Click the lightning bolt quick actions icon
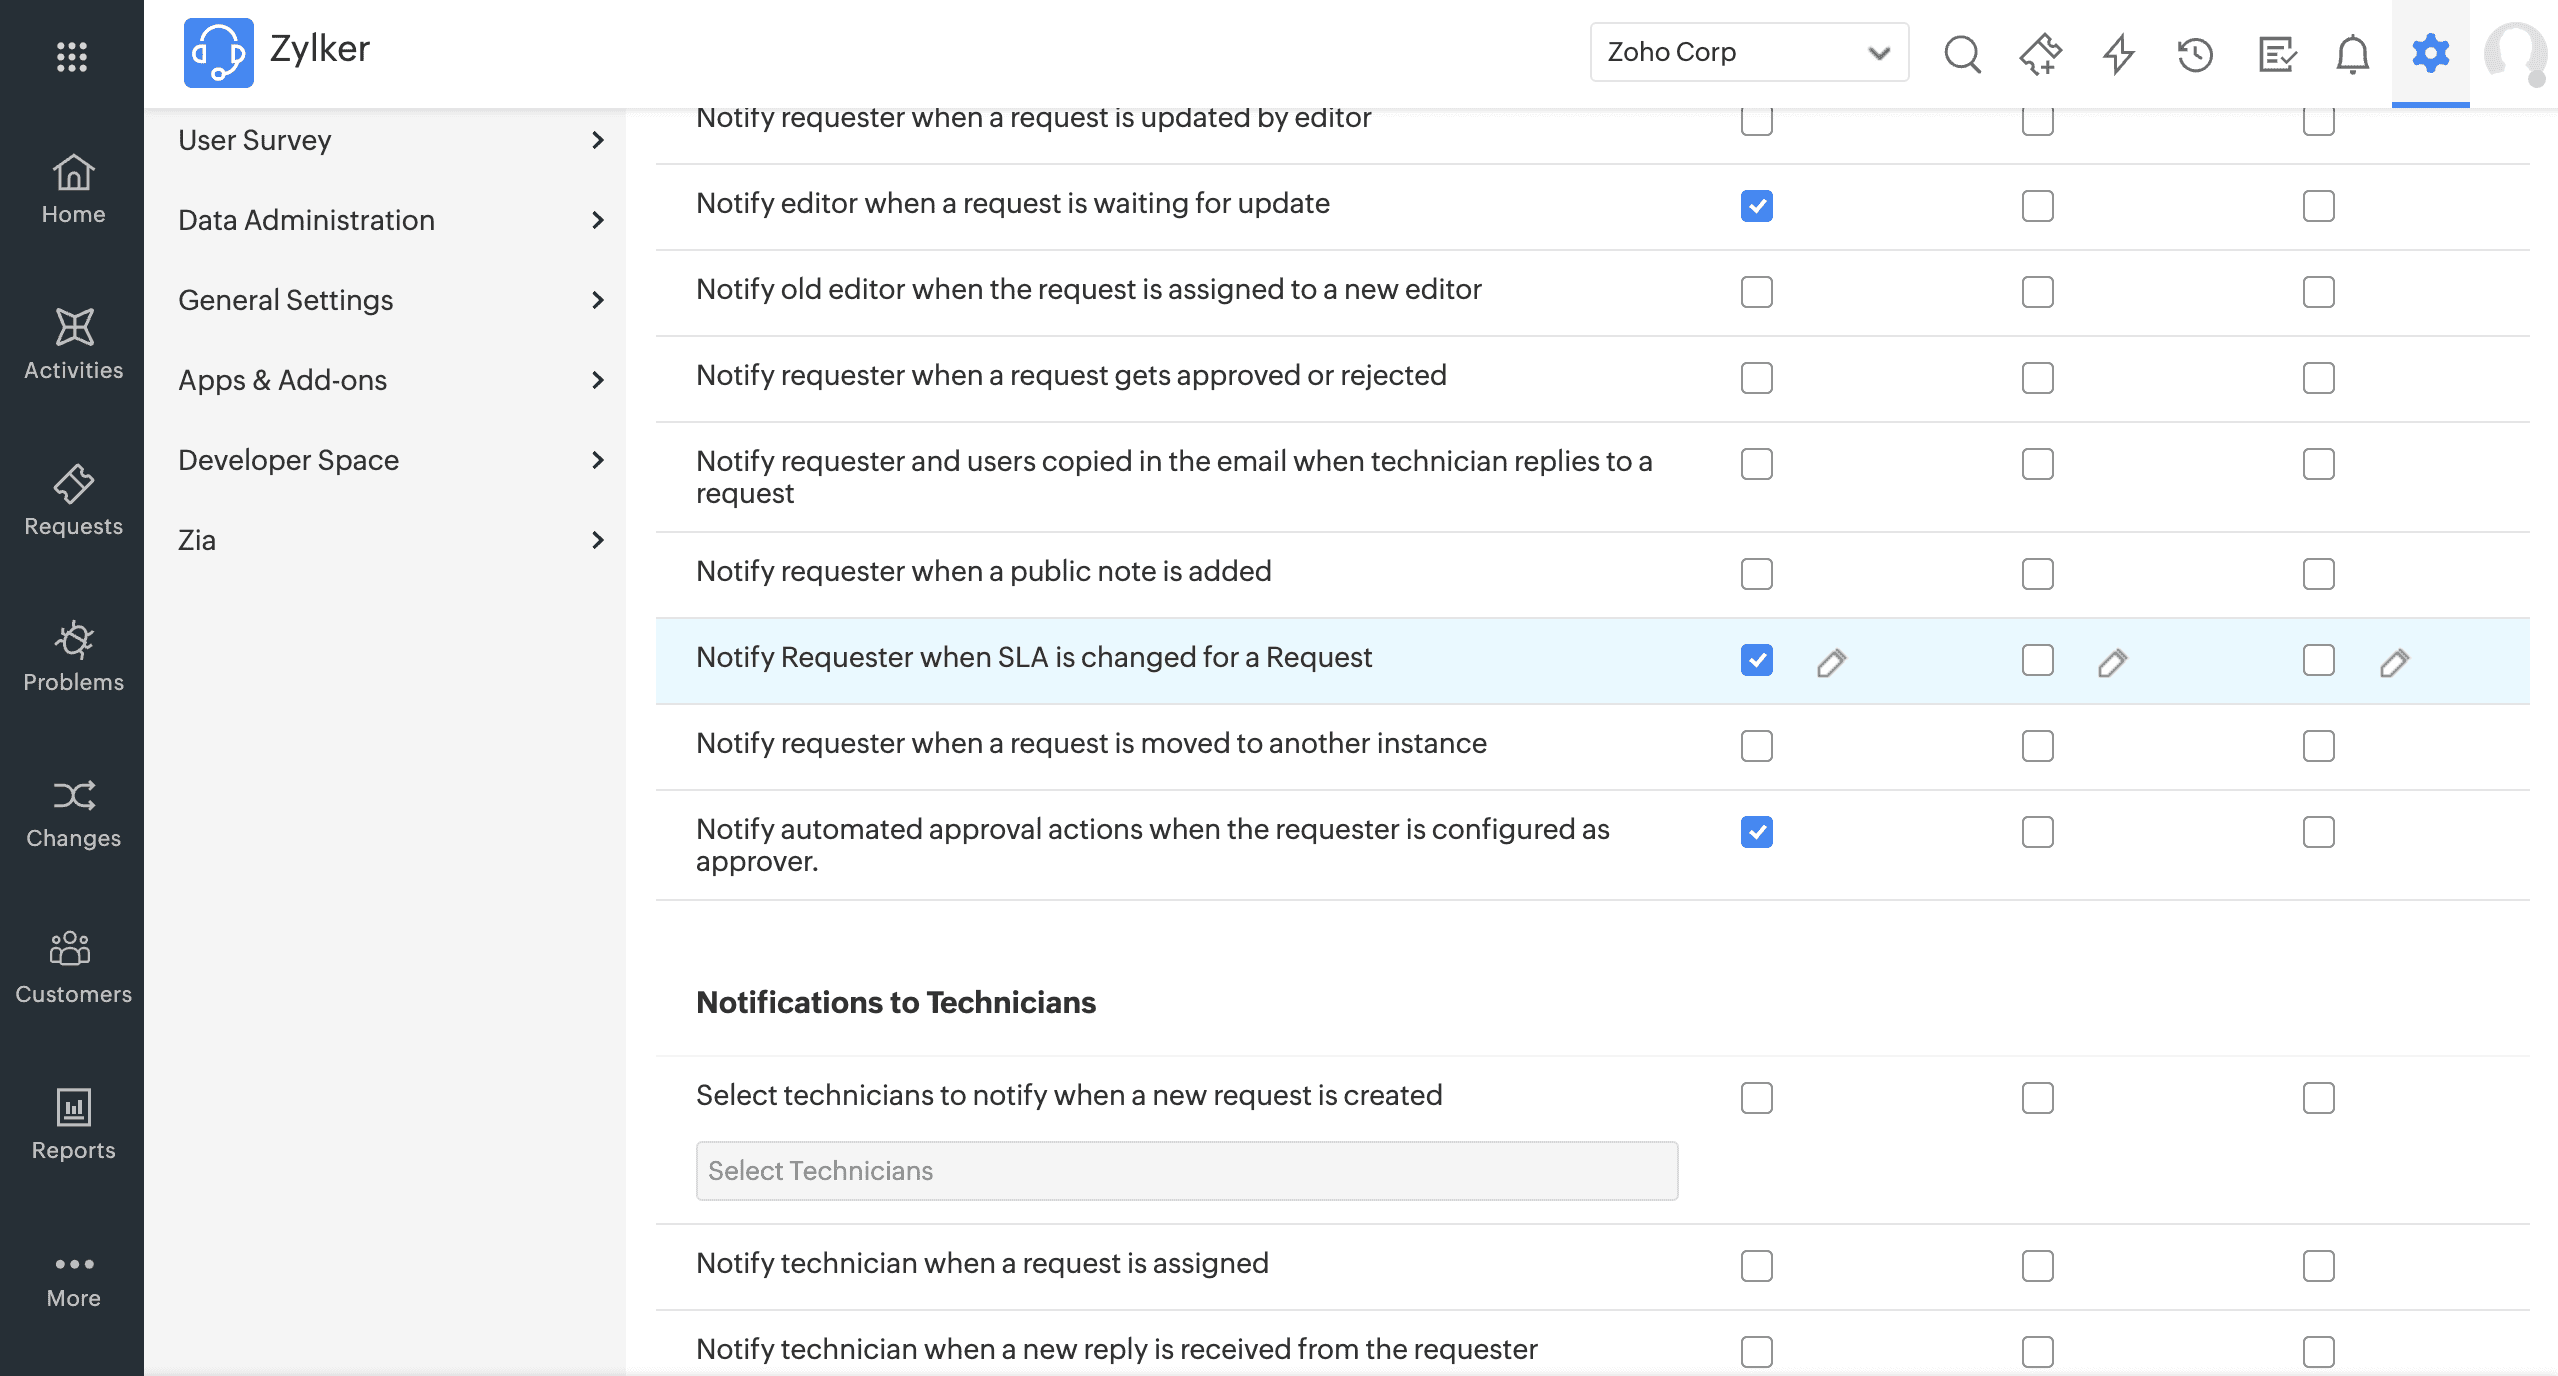This screenshot has width=2558, height=1376. coord(2118,53)
